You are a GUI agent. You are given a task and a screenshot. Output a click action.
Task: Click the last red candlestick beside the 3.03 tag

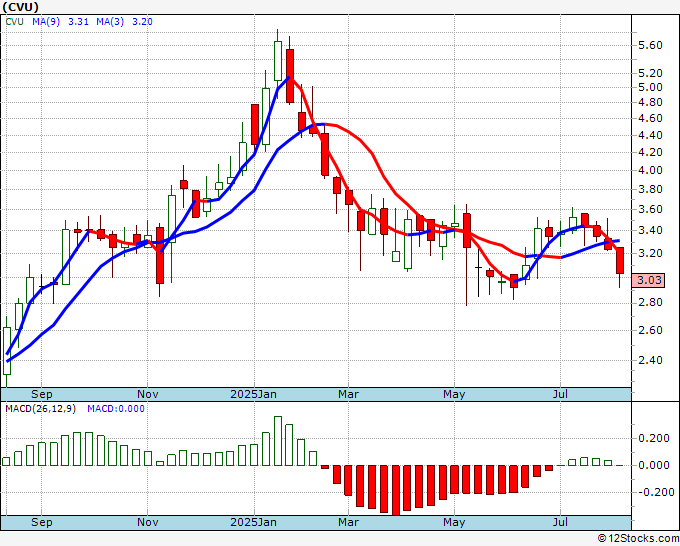pos(620,261)
